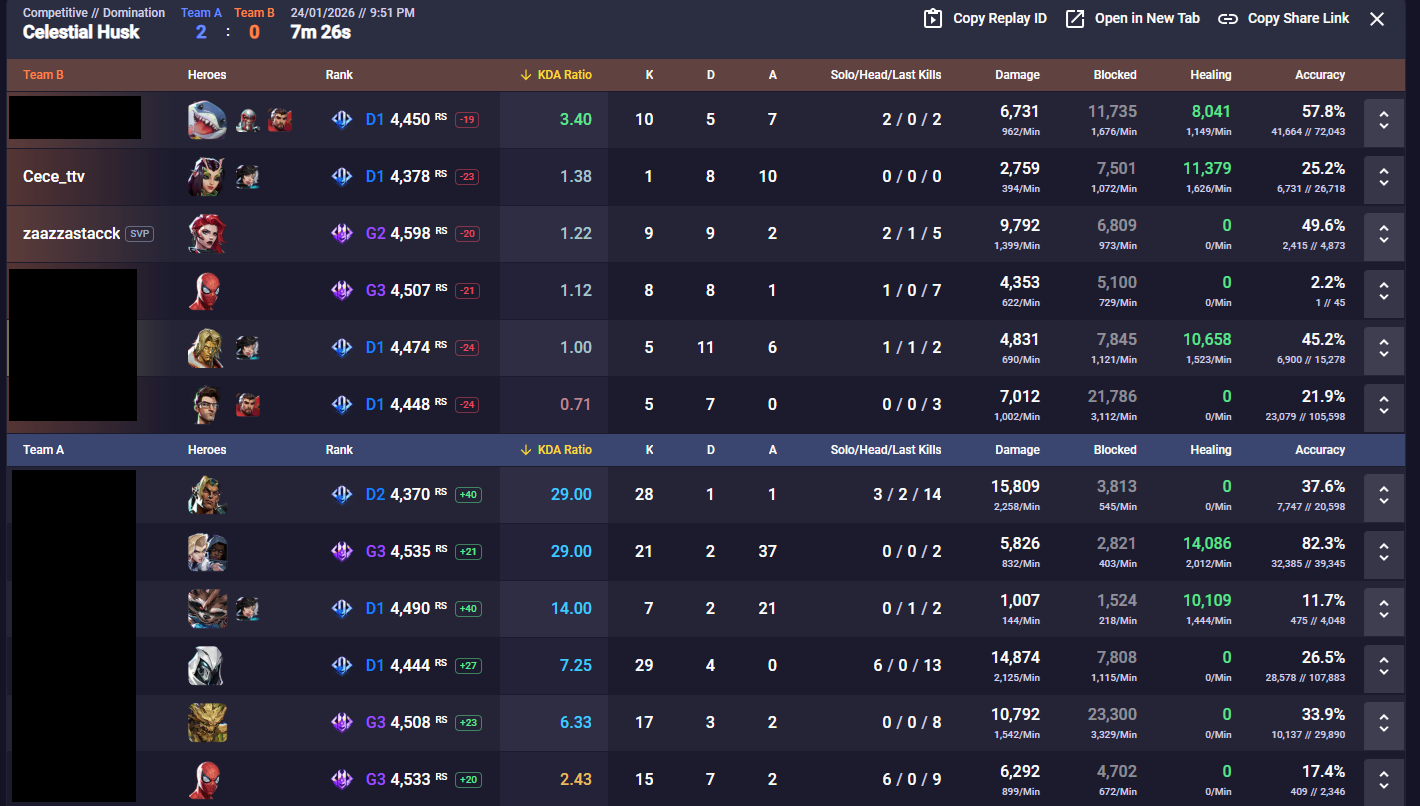Click the Mantis hero icon for Cece_ttv

click(x=207, y=177)
